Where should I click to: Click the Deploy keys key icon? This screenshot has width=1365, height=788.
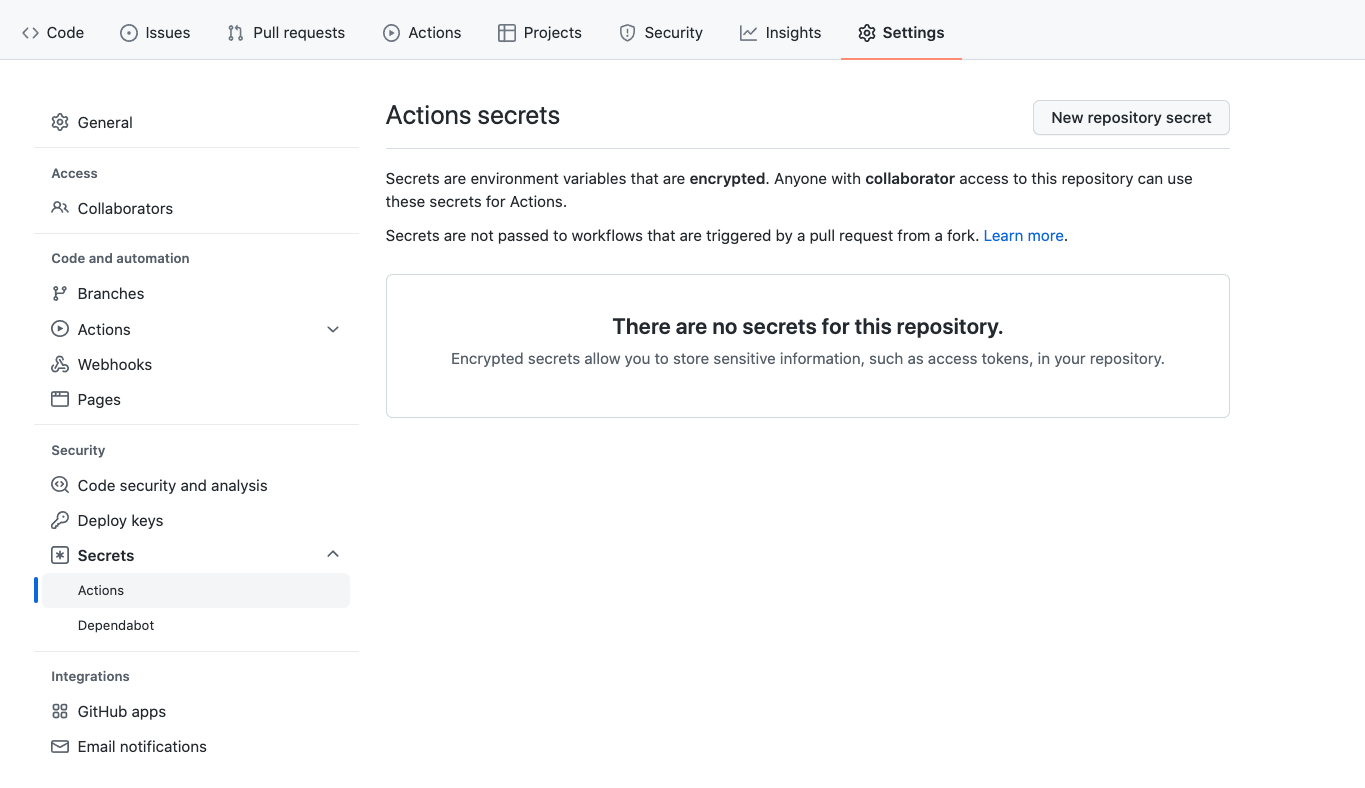tap(60, 520)
